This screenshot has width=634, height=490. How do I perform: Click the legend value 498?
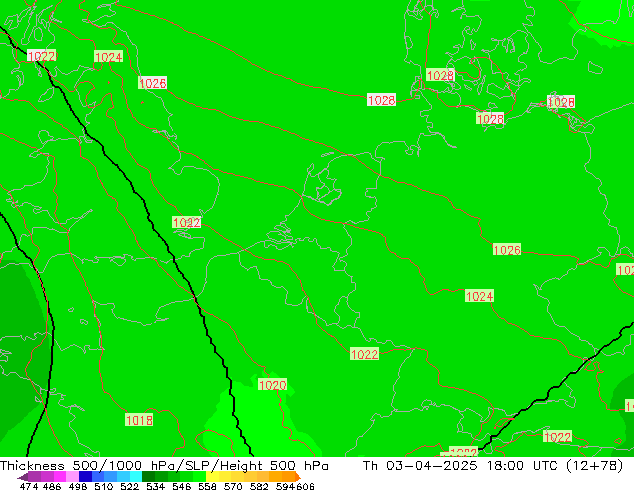pos(78,486)
